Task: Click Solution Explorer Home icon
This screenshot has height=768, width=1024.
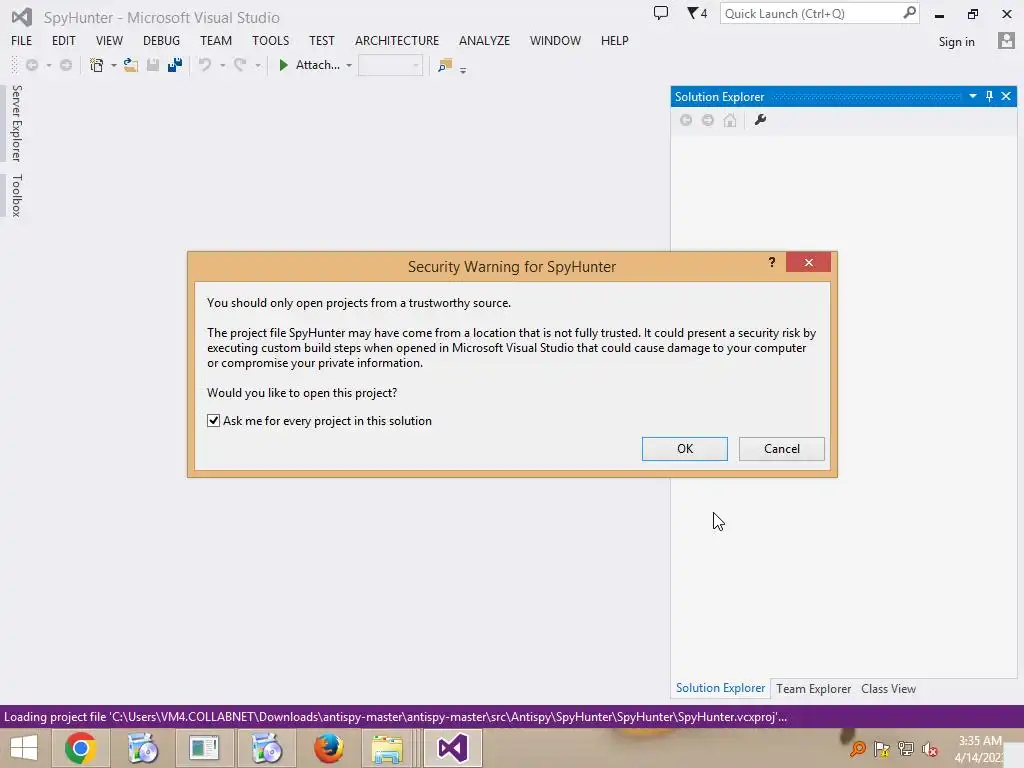Action: pyautogui.click(x=729, y=120)
